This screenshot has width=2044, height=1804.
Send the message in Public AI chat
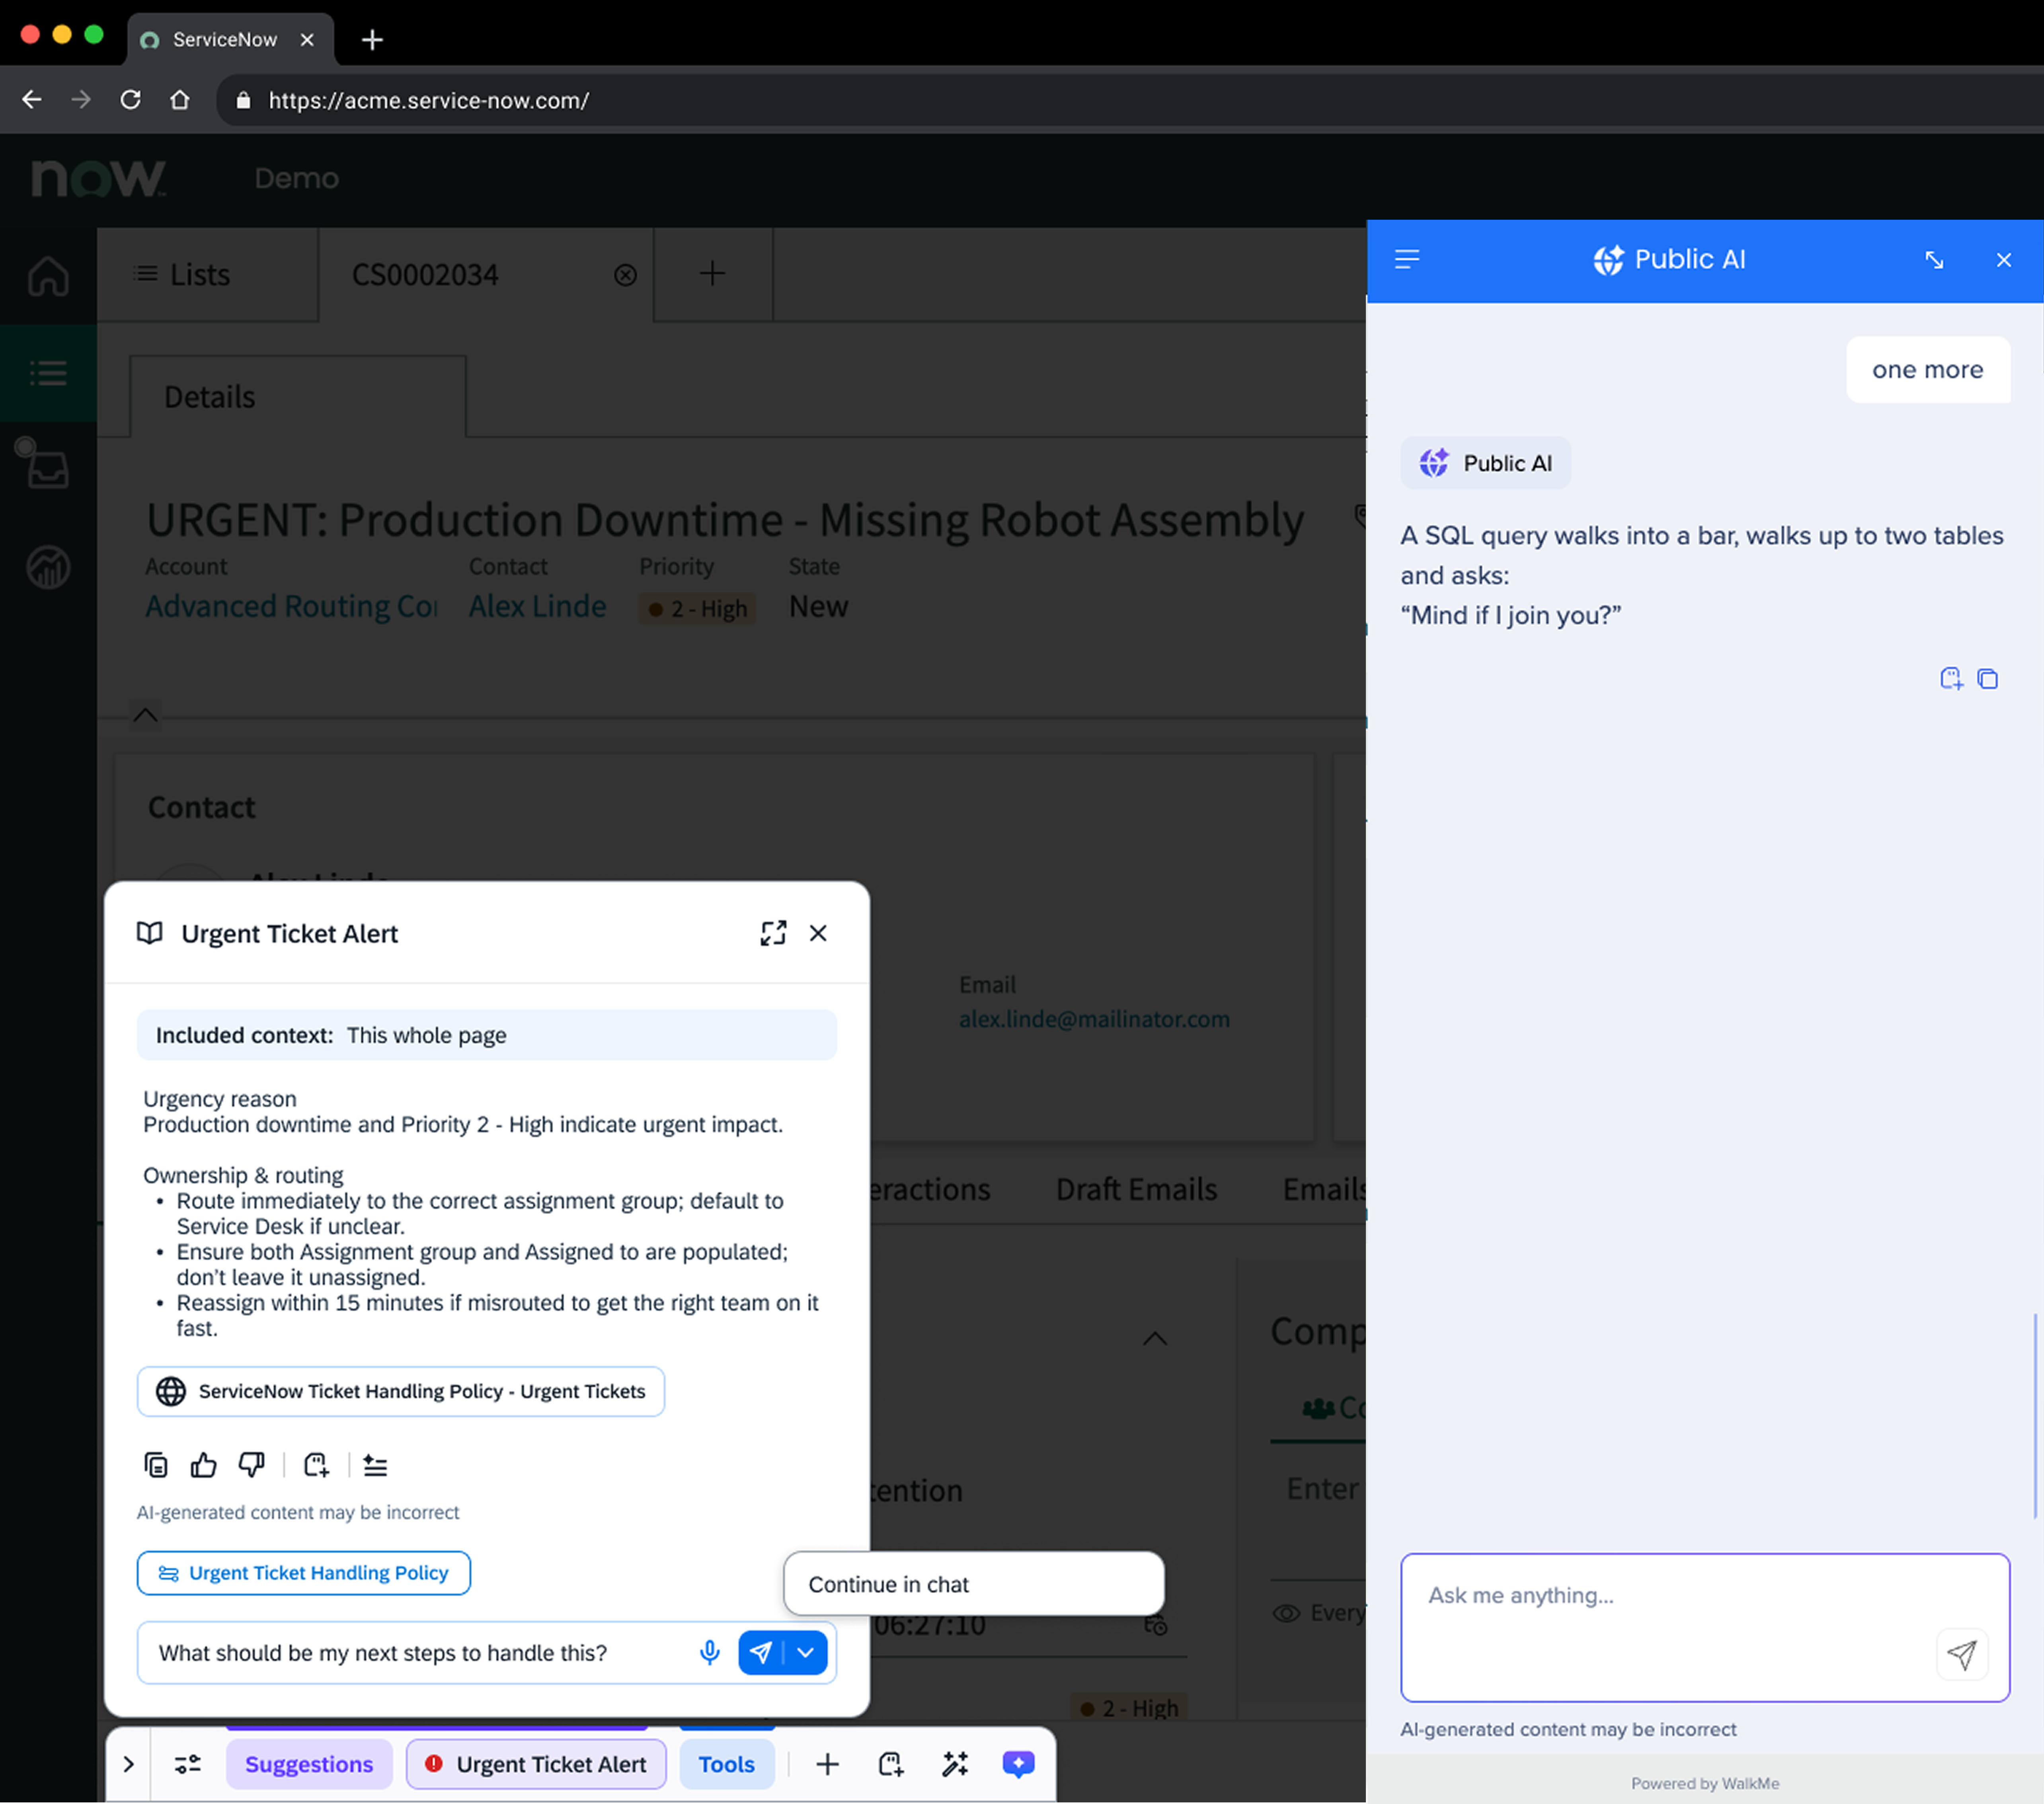(x=1962, y=1655)
